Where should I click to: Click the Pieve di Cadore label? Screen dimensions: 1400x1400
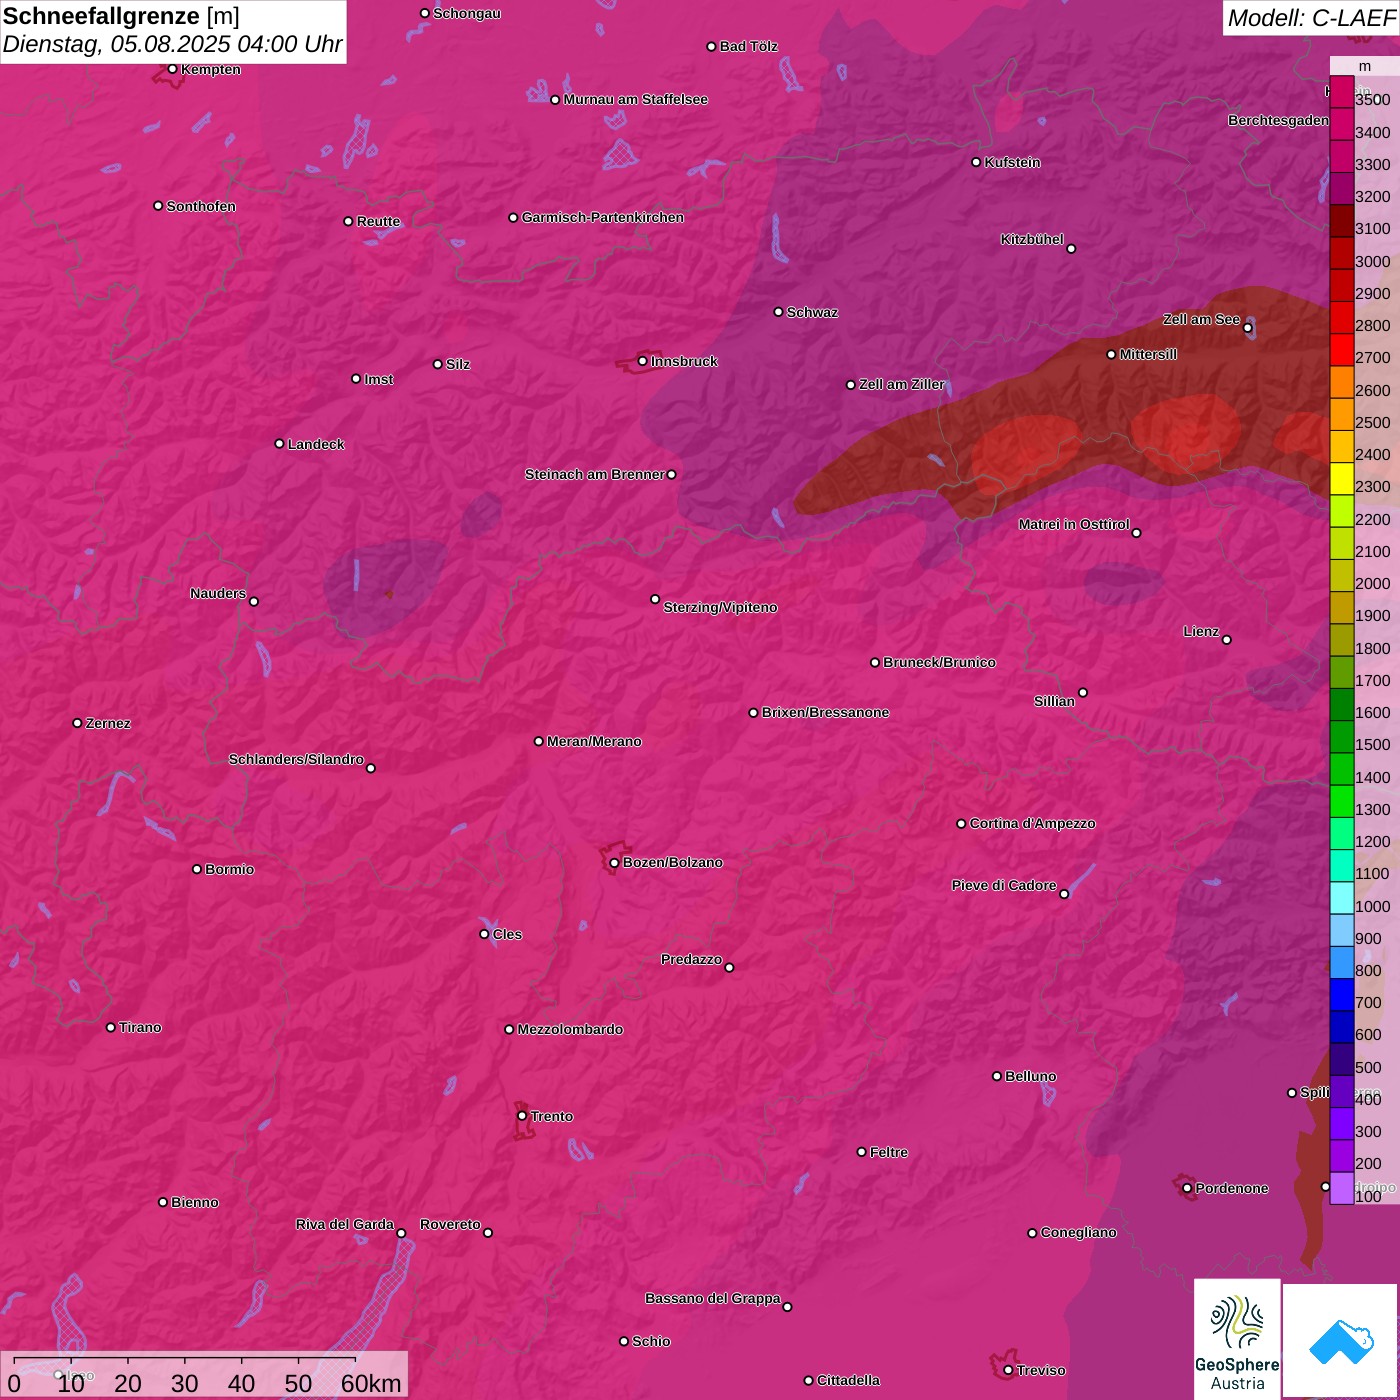(x=1004, y=885)
